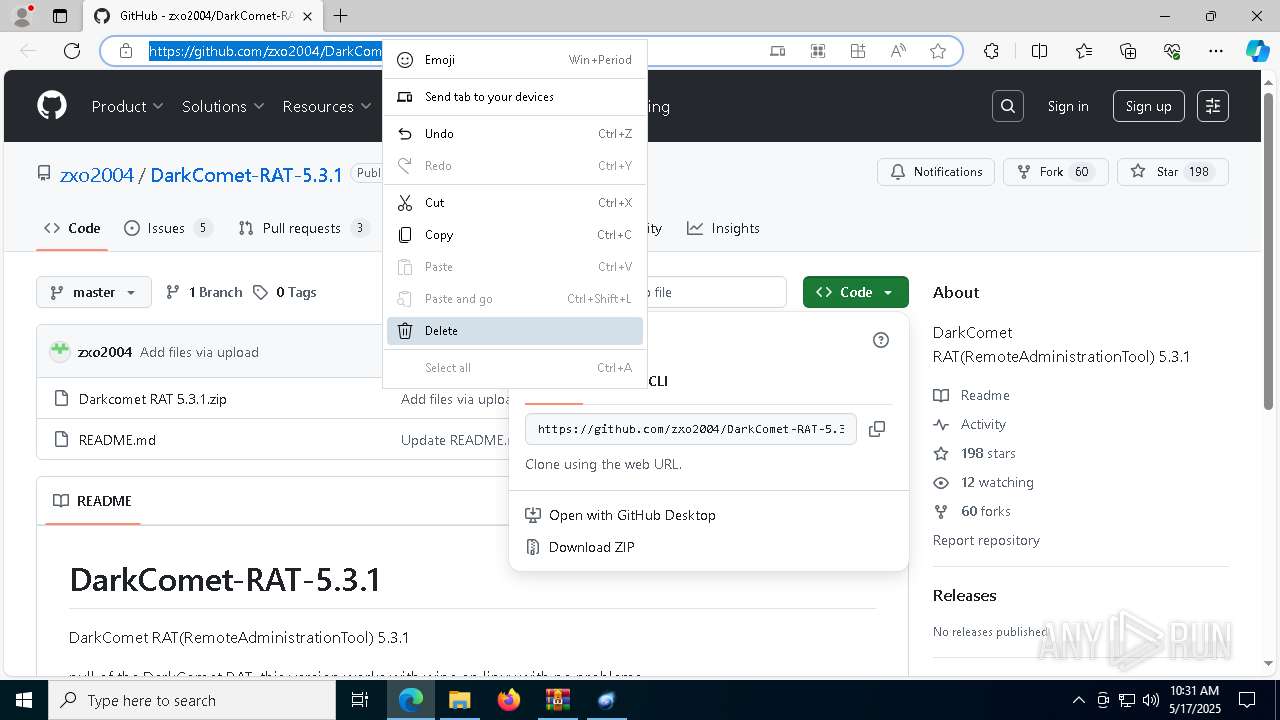Viewport: 1280px width, 720px height.
Task: Fork the repository button
Action: (1055, 172)
